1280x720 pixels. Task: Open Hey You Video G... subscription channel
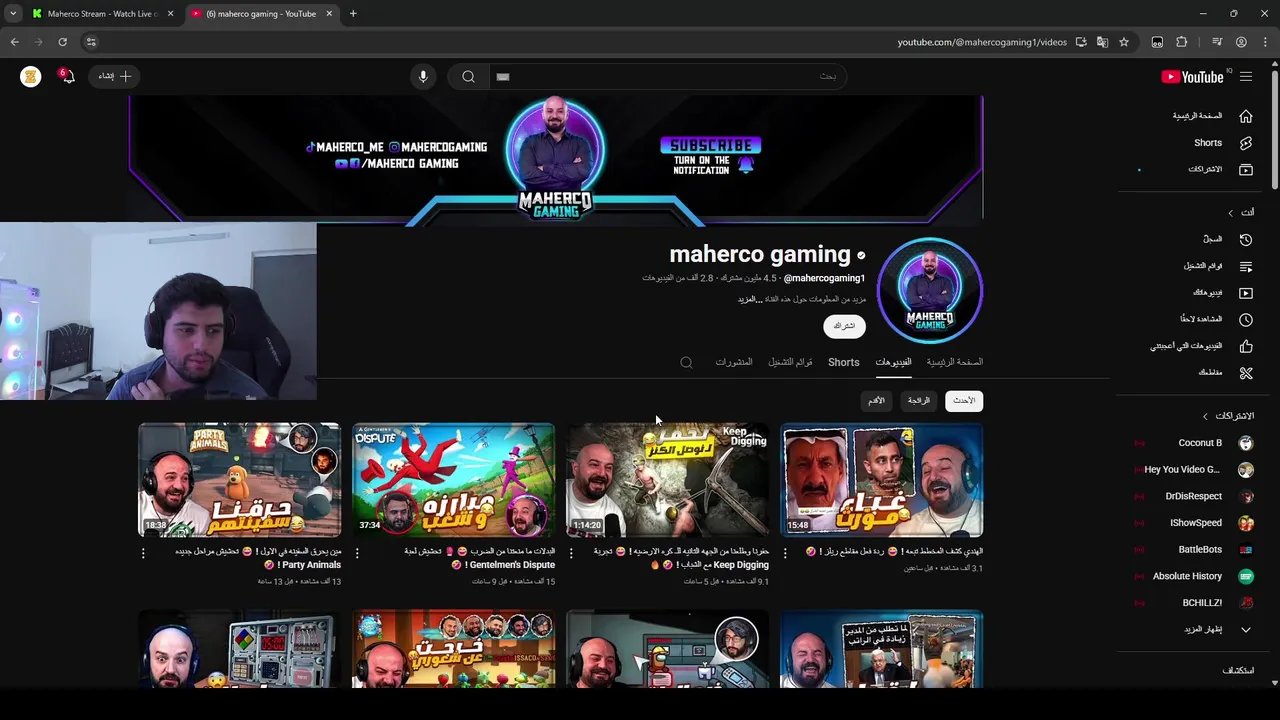(1182, 470)
